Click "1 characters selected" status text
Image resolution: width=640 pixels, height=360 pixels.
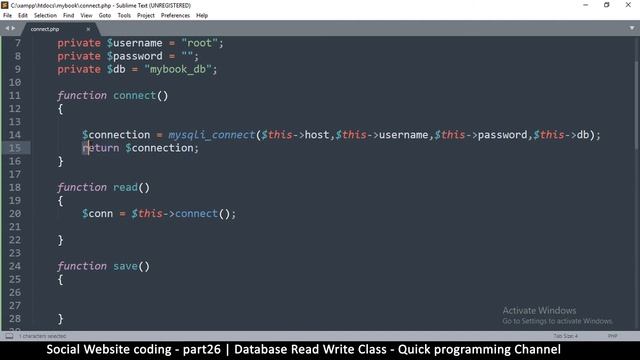(x=42, y=336)
